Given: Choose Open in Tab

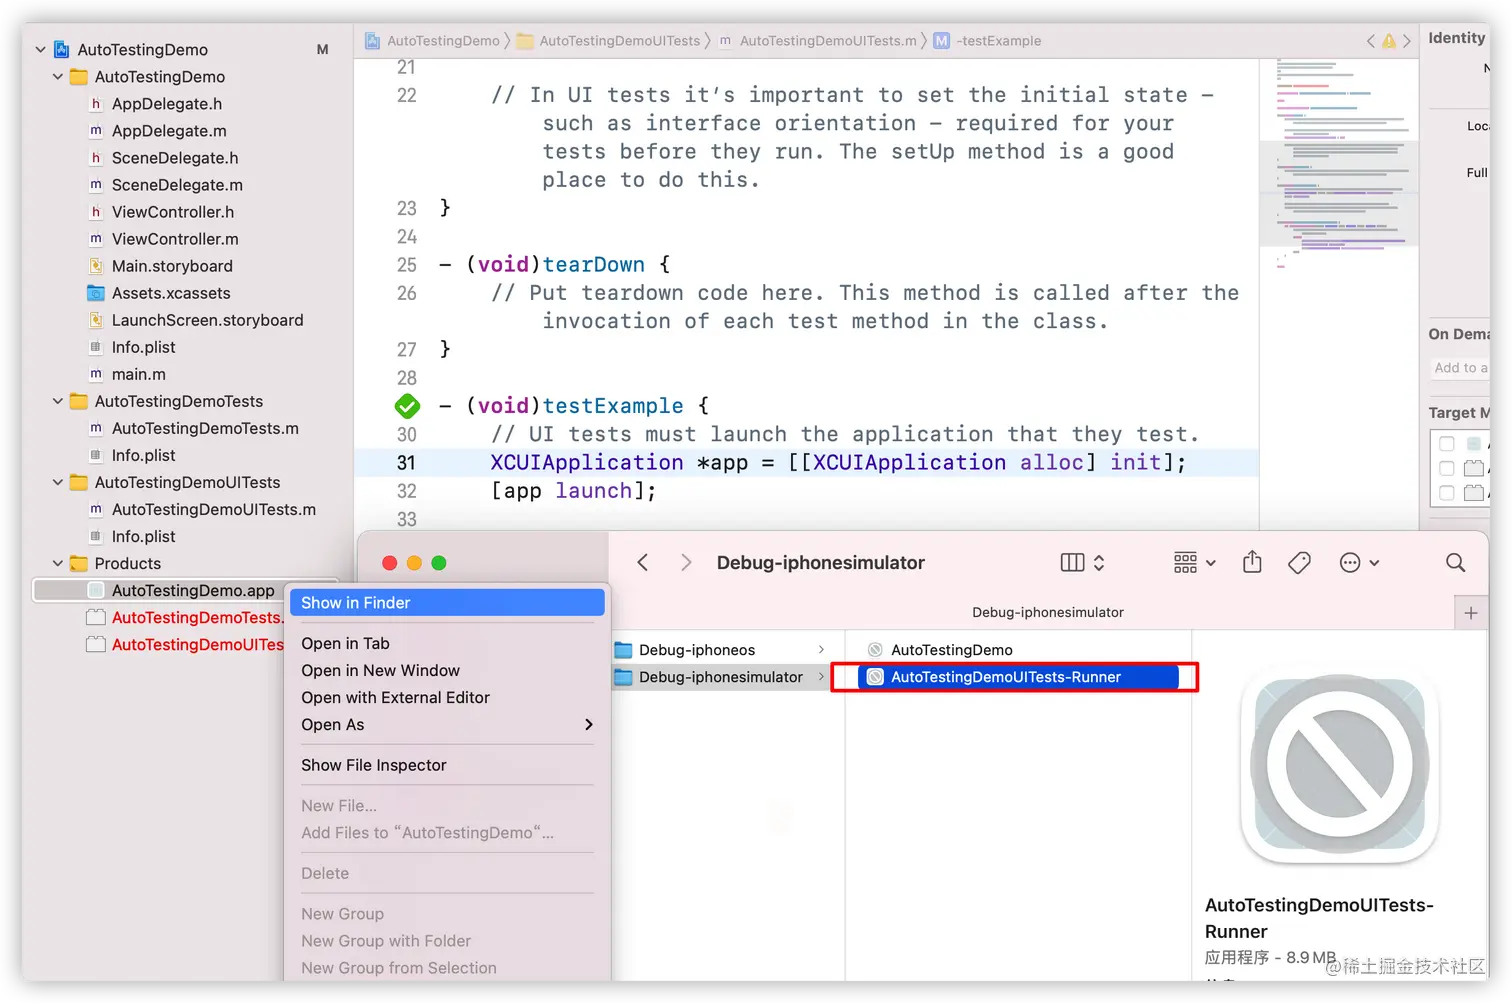Looking at the screenshot, I should pos(447,644).
